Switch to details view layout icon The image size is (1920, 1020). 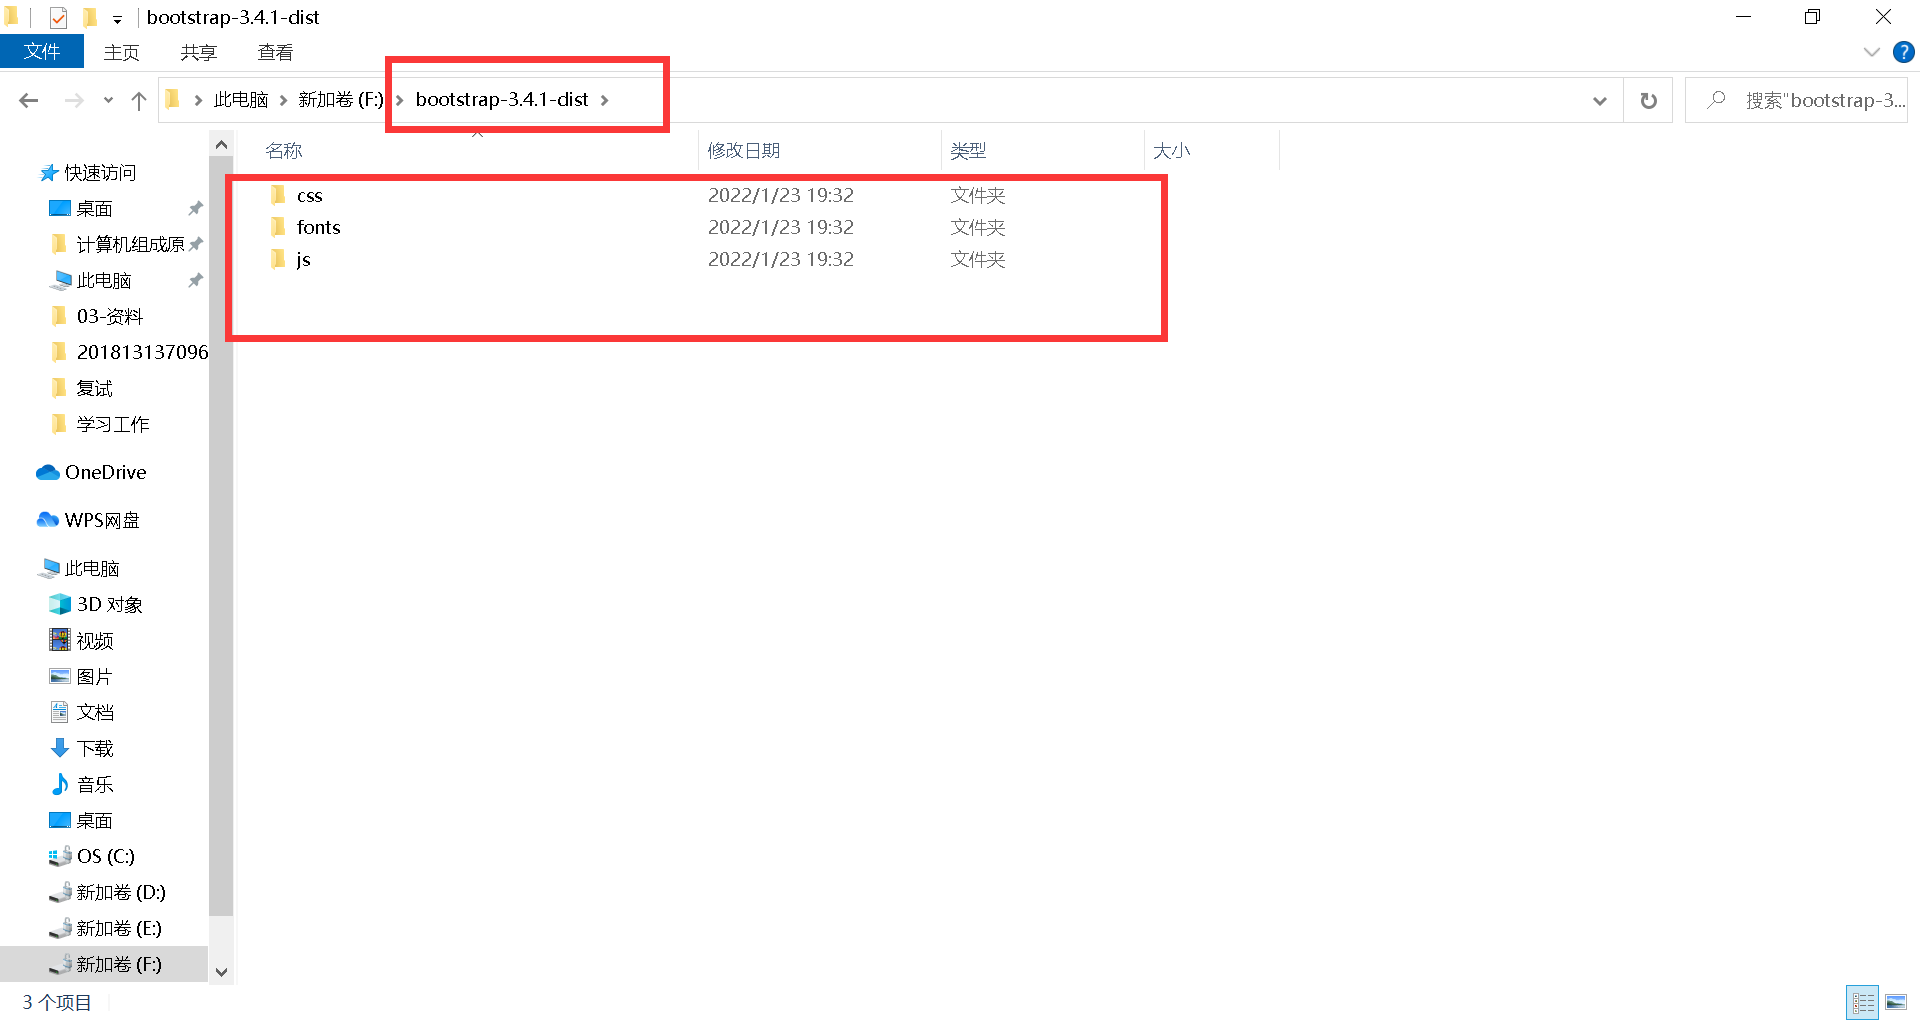pos(1863,1002)
